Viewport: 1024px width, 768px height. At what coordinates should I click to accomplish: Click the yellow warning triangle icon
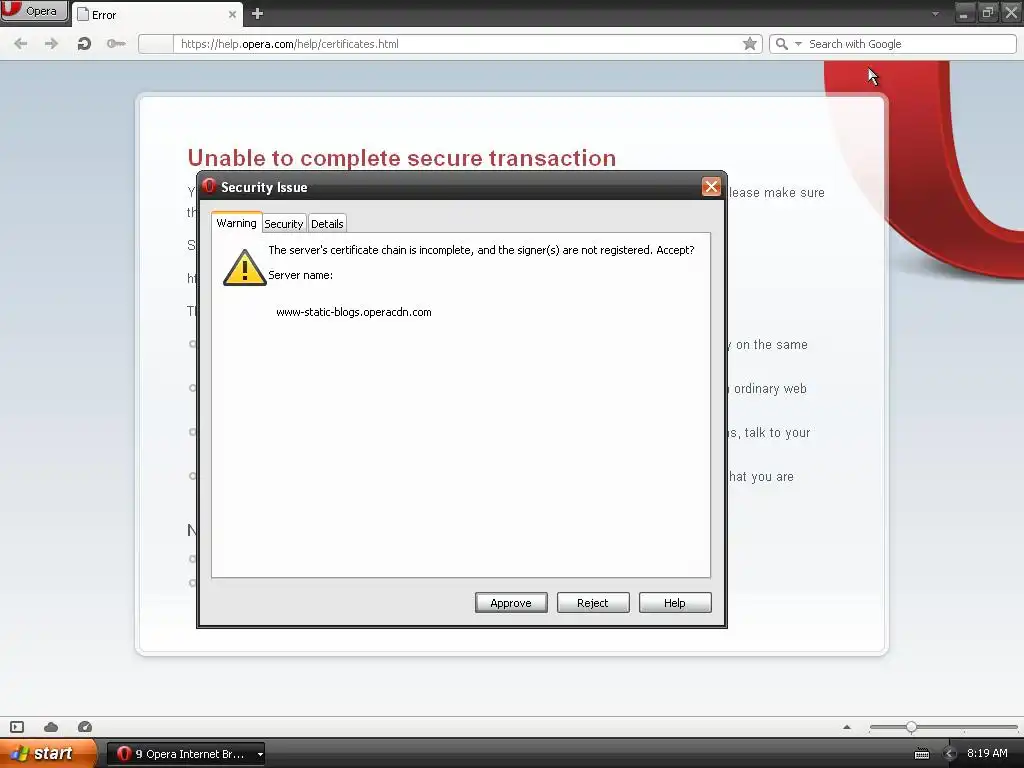pyautogui.click(x=244, y=268)
